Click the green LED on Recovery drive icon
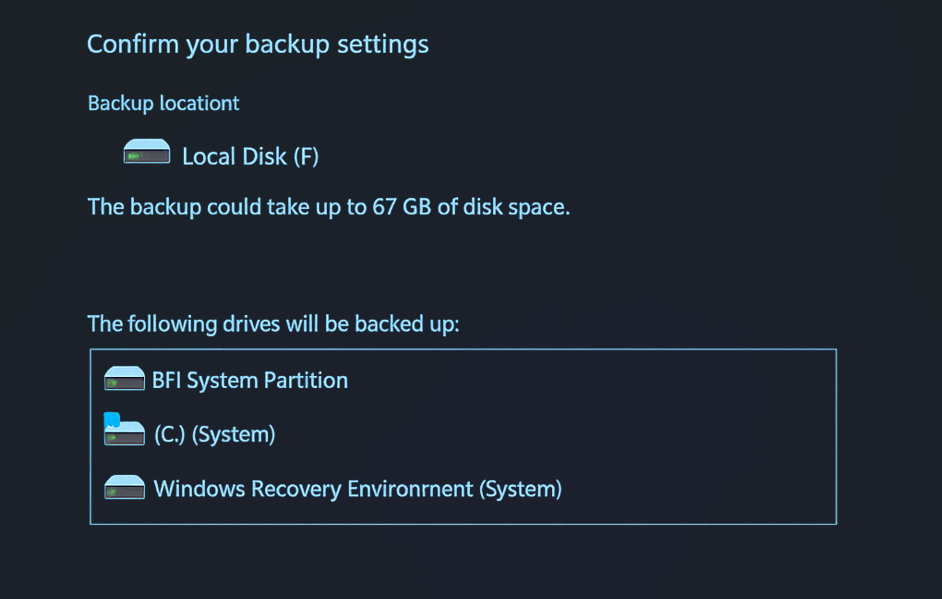The width and height of the screenshot is (942, 599). coord(113,492)
